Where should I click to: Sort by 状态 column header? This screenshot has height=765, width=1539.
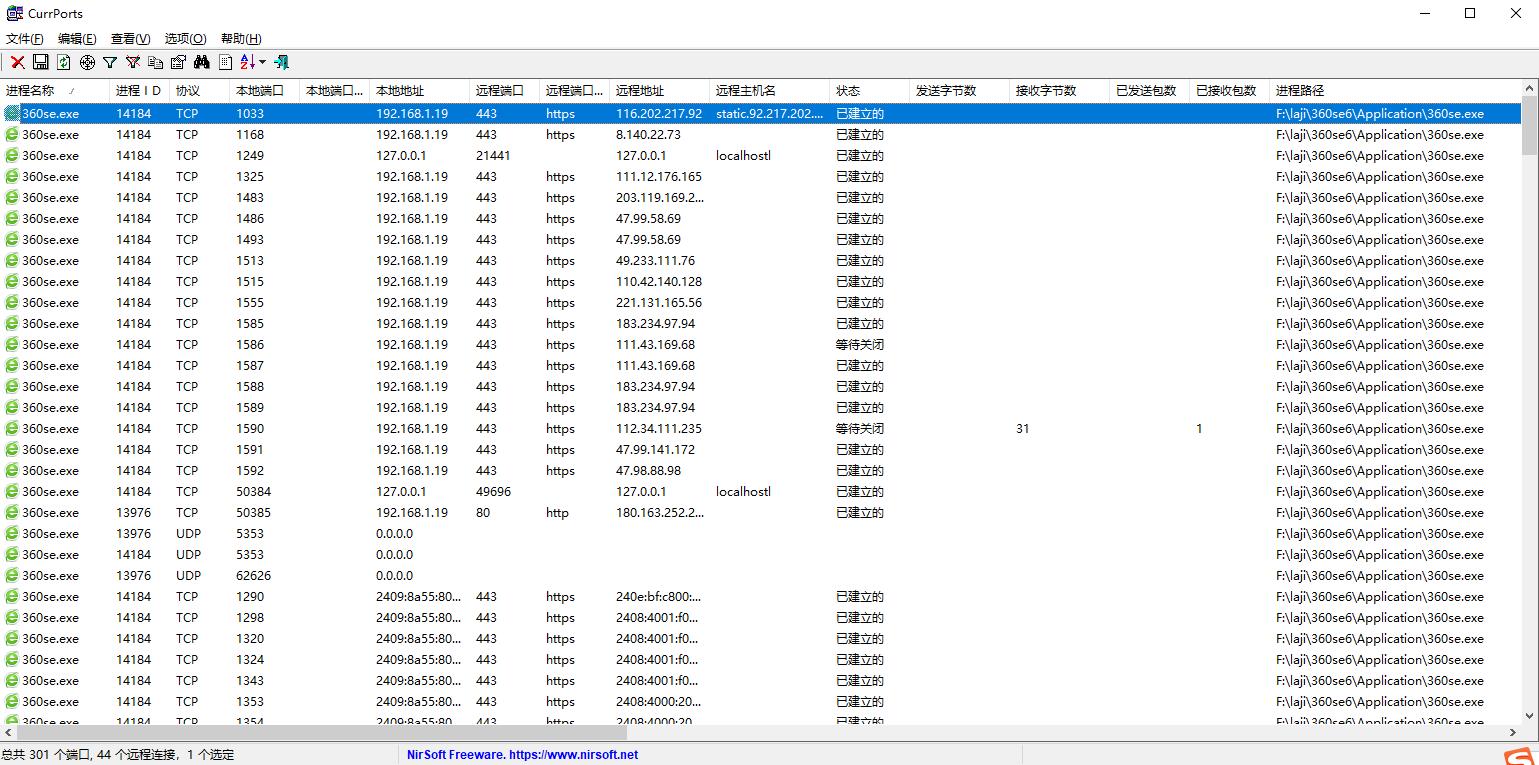[848, 90]
